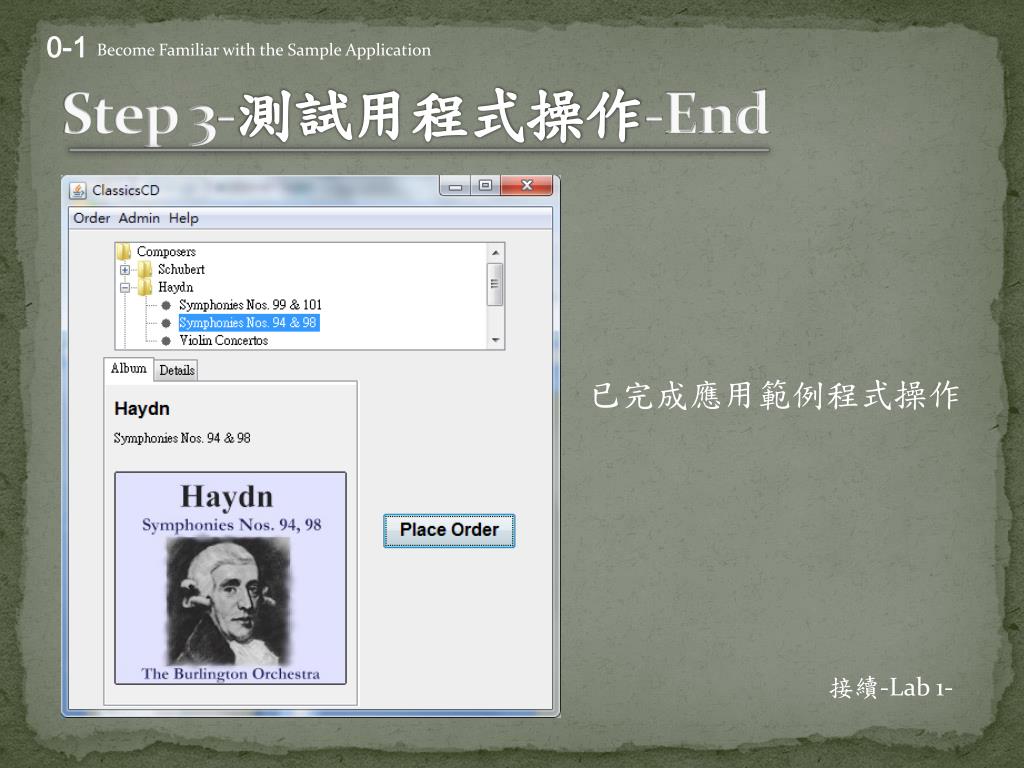Expand the Schubert composer node

click(125, 270)
